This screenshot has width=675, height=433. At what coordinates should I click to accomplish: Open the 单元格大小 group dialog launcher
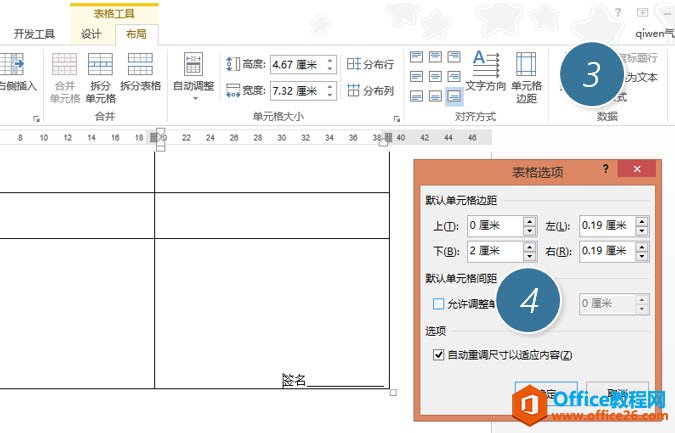(x=394, y=119)
